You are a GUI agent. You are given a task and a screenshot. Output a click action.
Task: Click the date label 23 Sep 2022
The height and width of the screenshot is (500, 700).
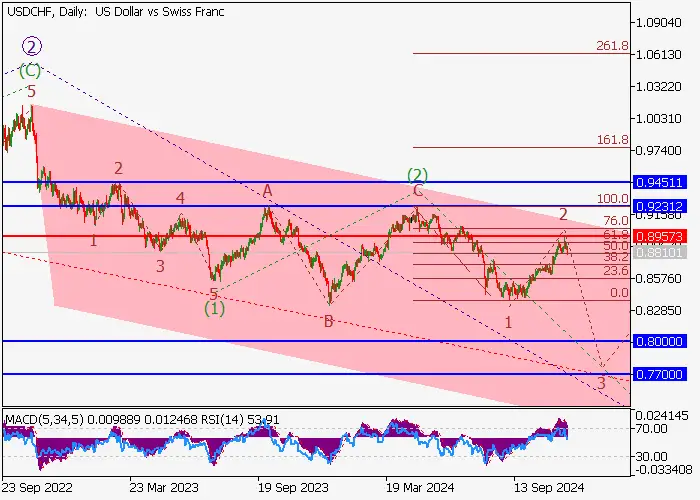pyautogui.click(x=37, y=487)
